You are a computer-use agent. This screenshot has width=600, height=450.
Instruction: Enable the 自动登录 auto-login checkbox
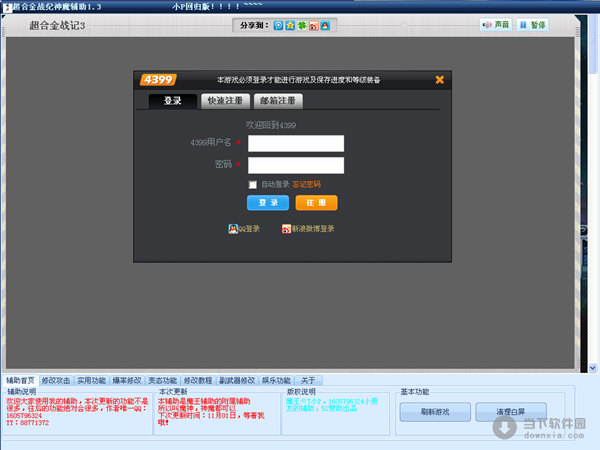coord(253,184)
